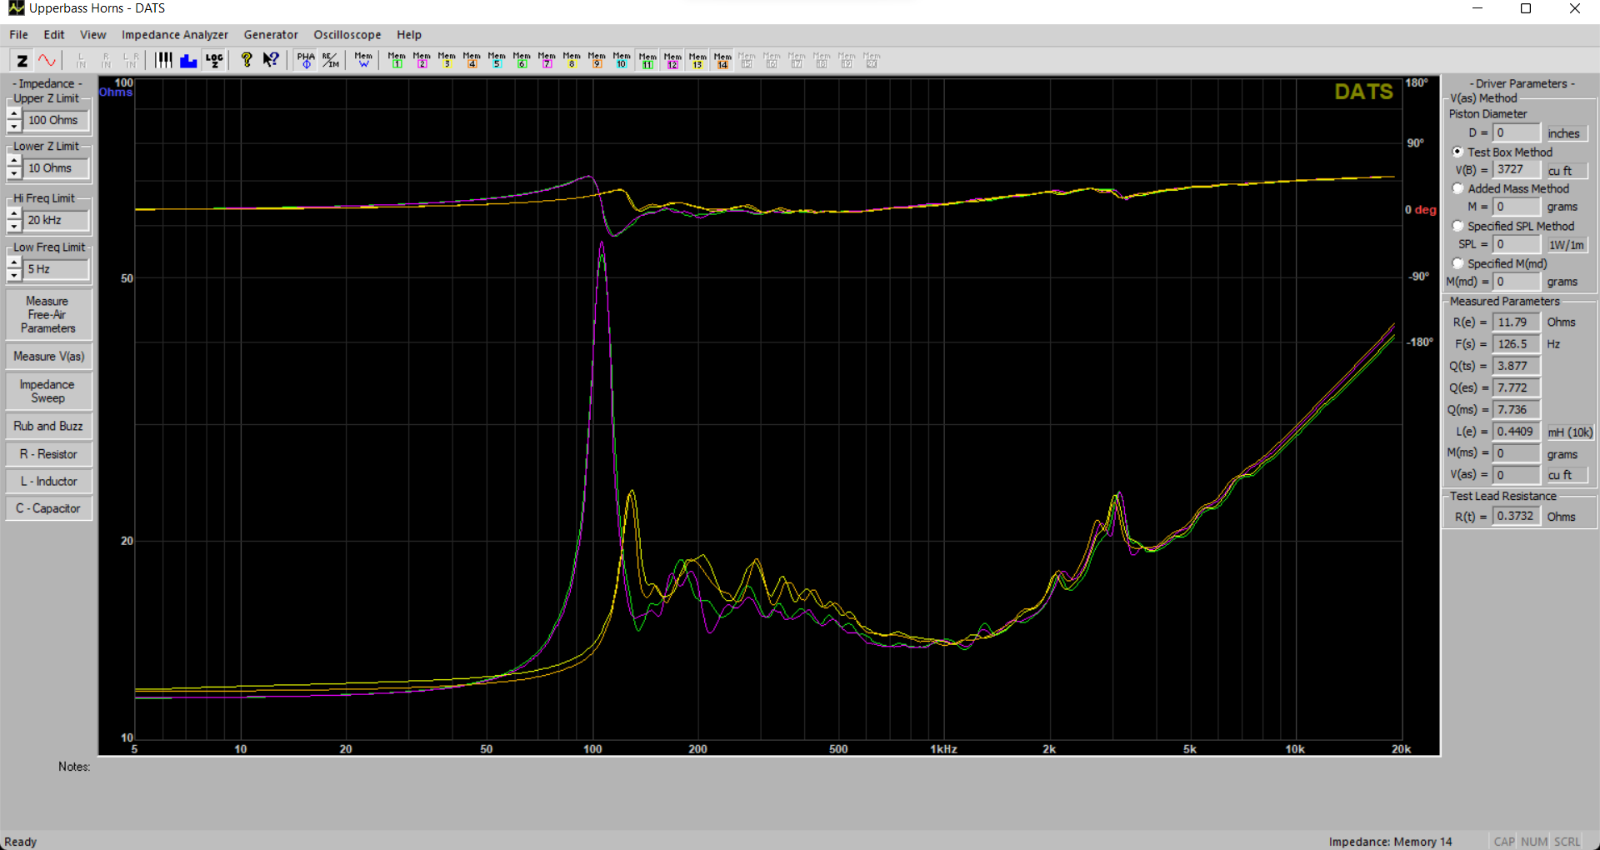Open the Generator menu
This screenshot has height=850, width=1600.
271,34
